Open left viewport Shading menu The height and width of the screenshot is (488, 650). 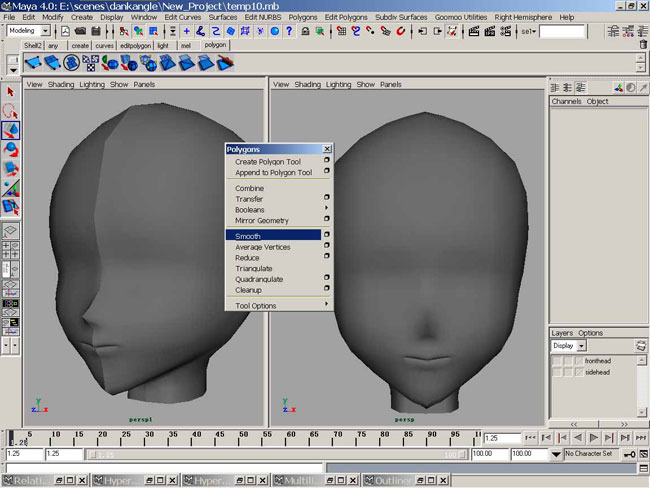(x=61, y=84)
